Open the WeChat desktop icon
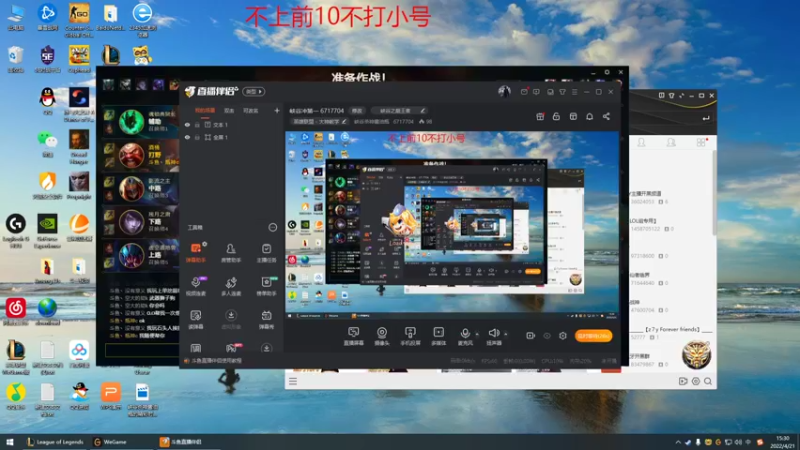Viewport: 800px width, 450px height. click(x=47, y=143)
